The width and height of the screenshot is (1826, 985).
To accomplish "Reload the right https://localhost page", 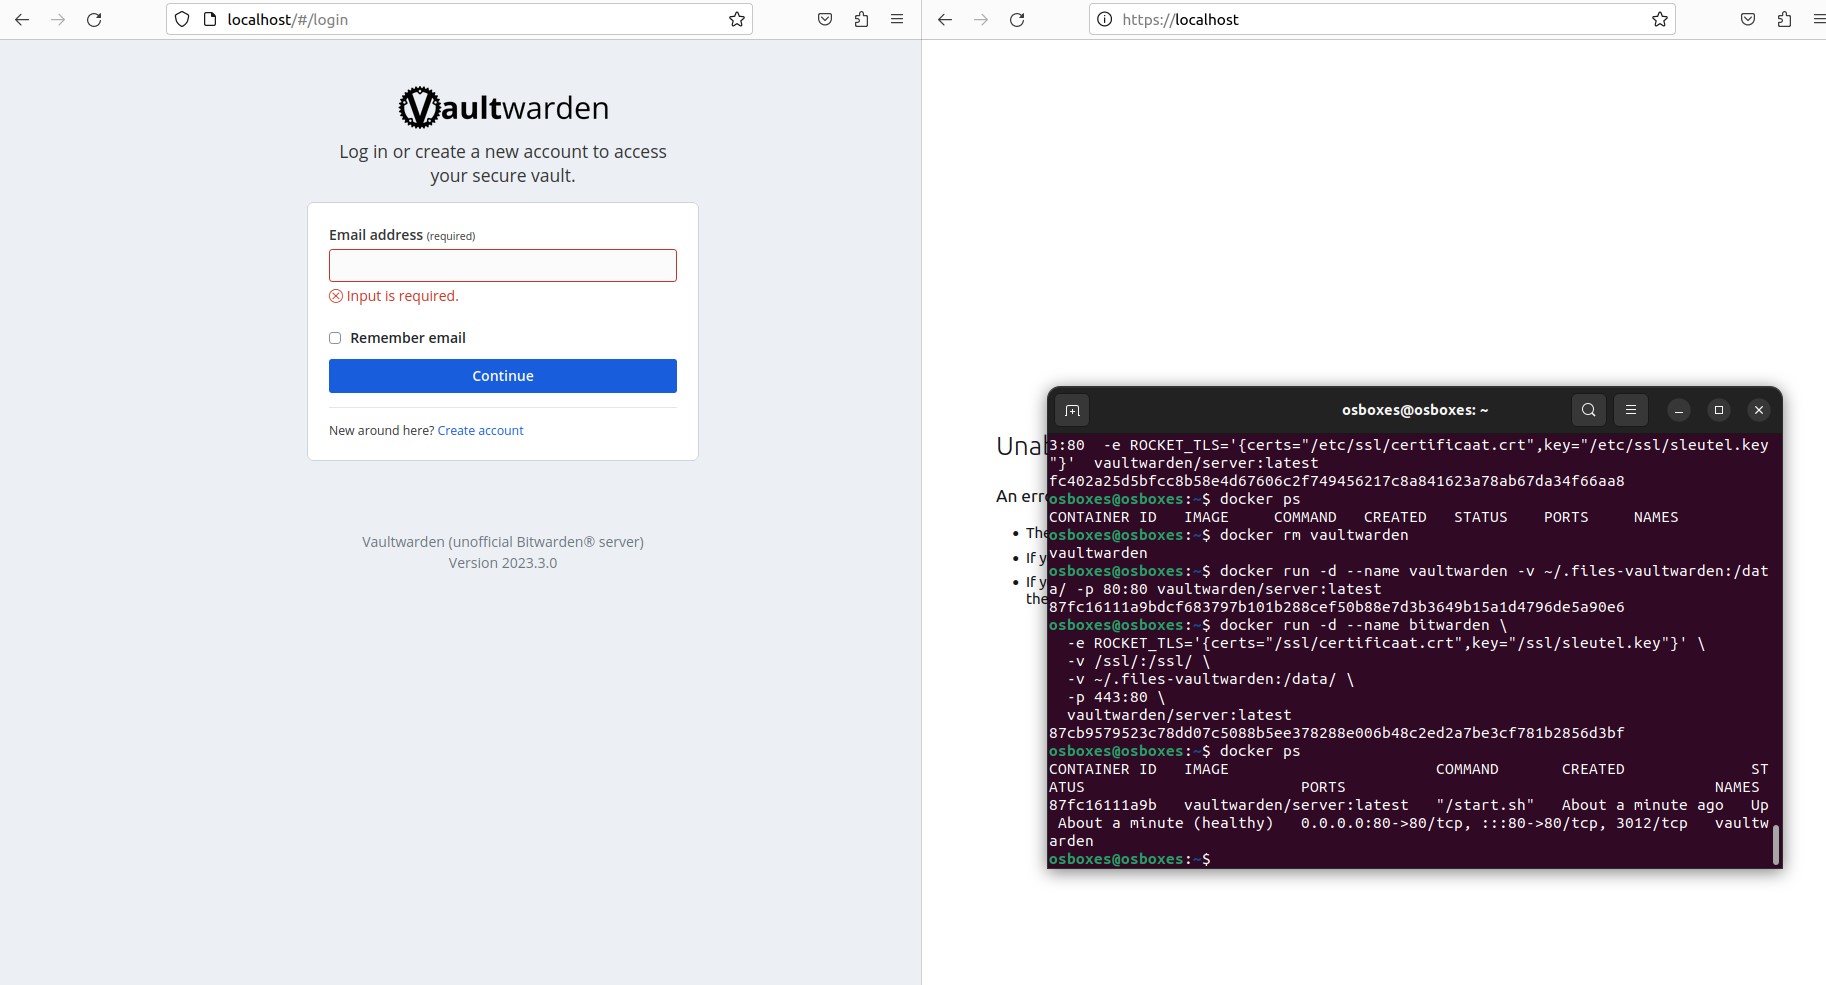I will click(1017, 19).
